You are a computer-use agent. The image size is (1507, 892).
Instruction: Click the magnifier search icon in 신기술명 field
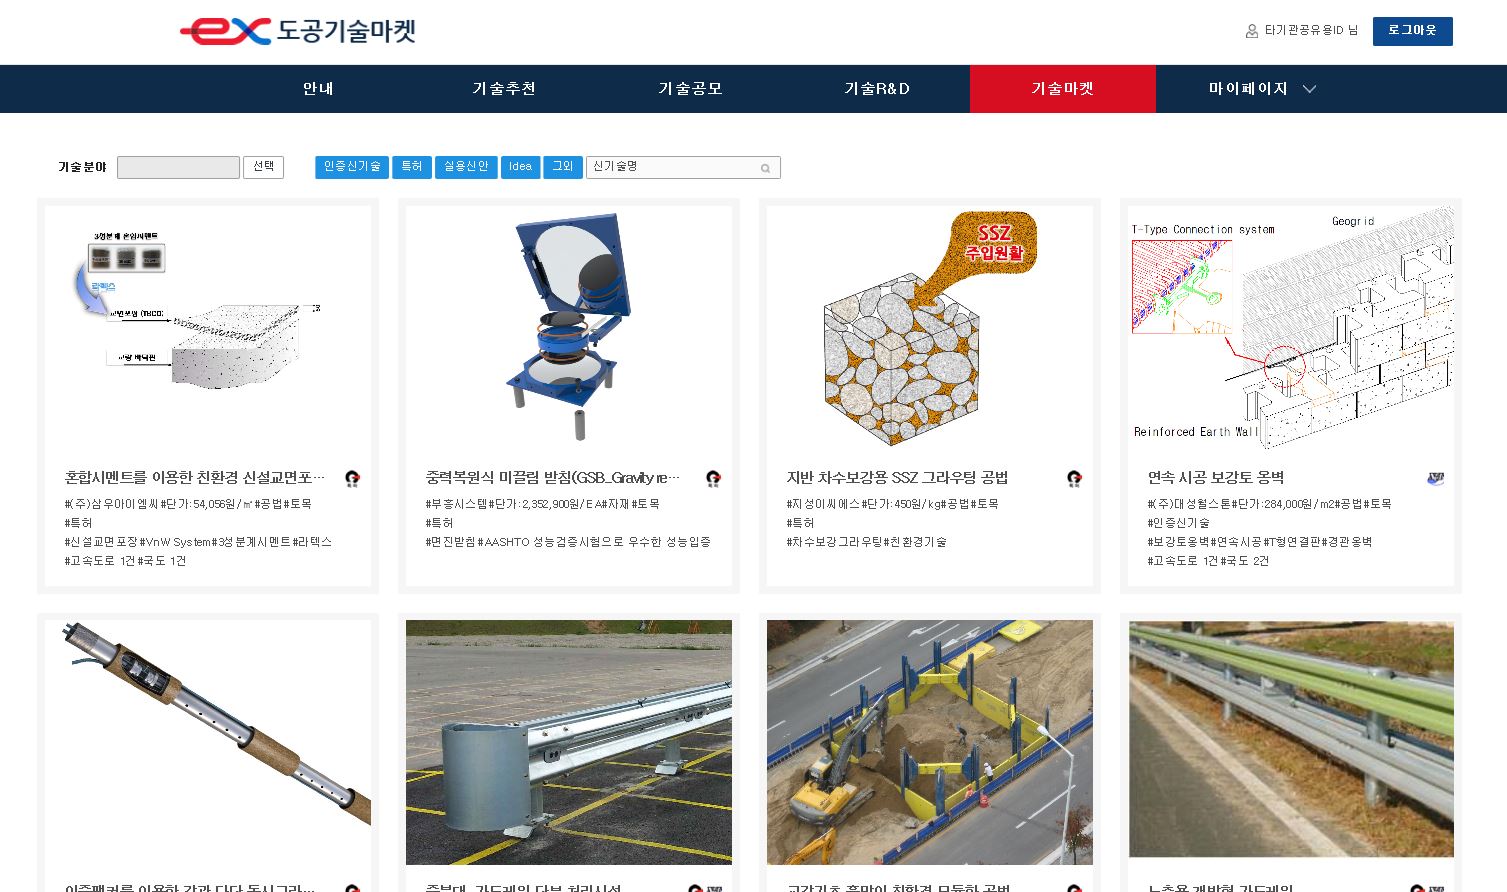tap(765, 168)
